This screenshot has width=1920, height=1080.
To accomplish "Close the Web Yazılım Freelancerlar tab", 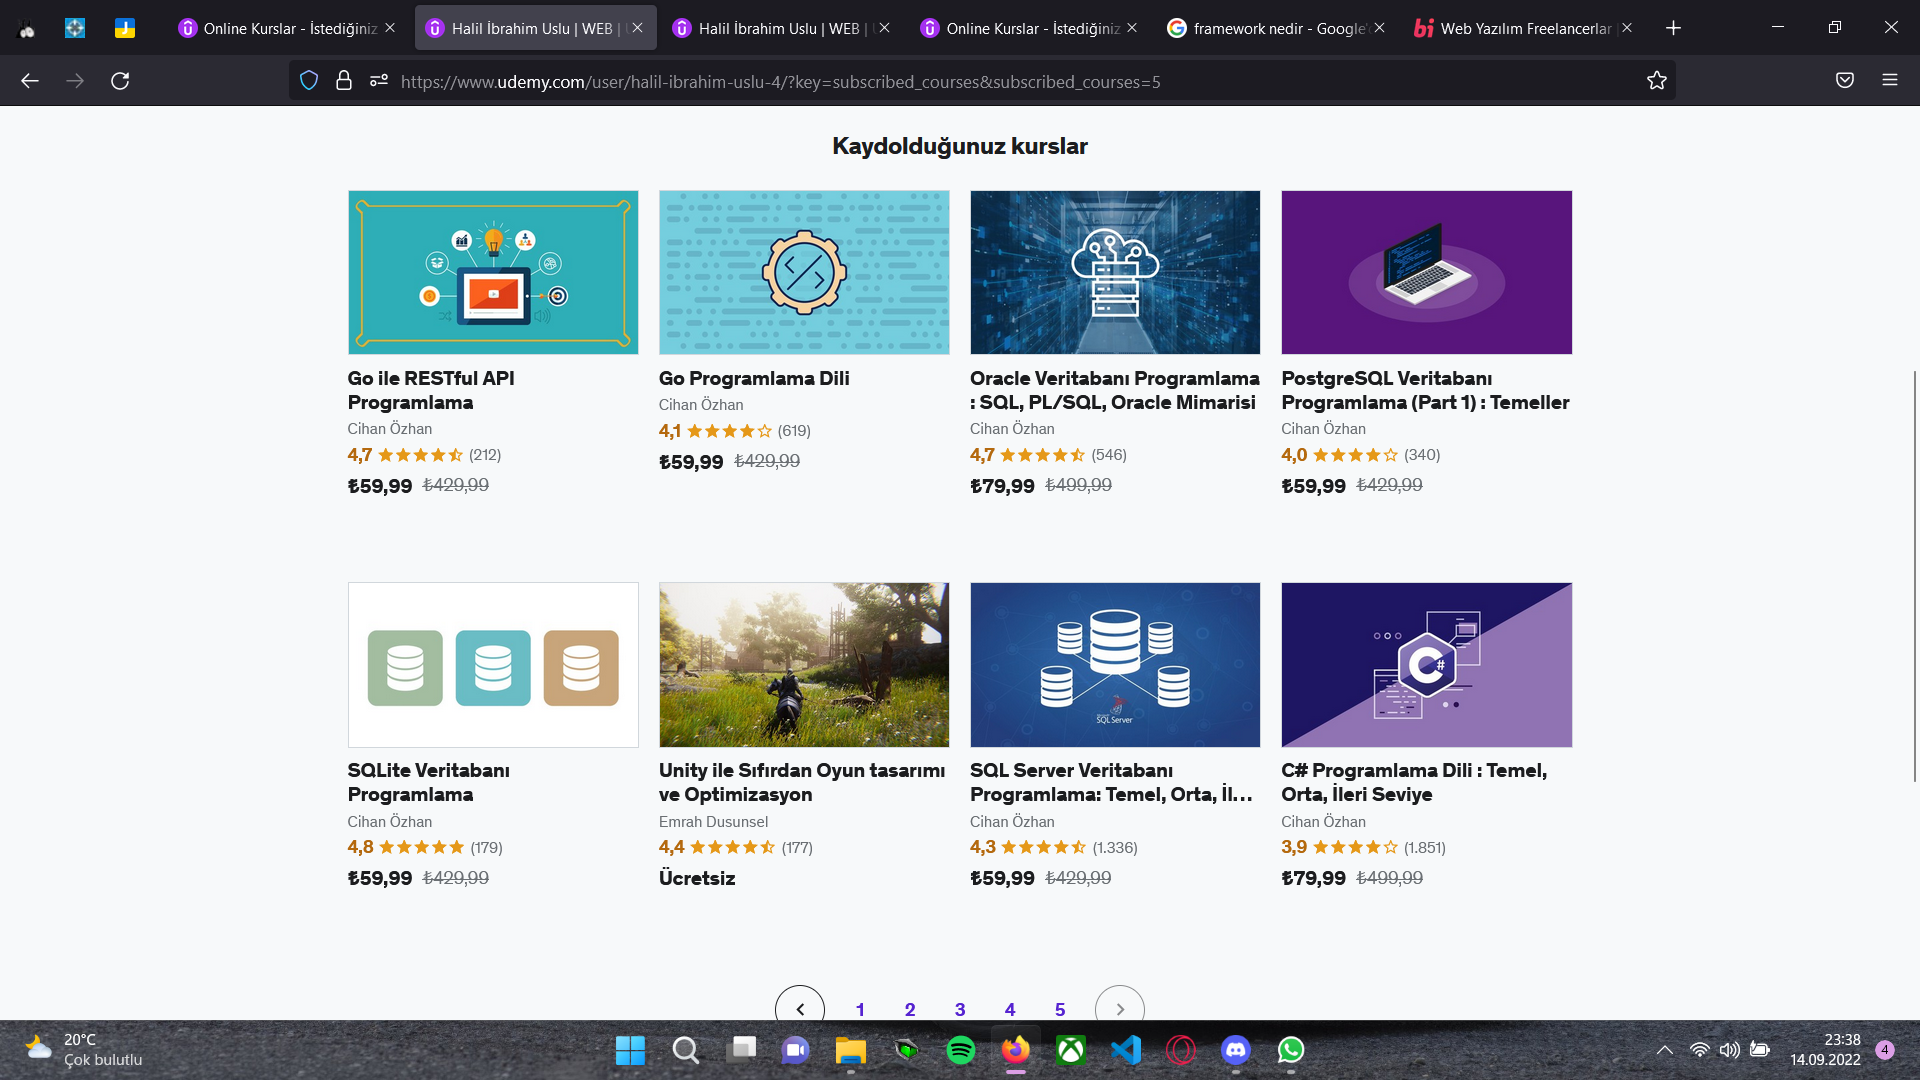I will pyautogui.click(x=1627, y=28).
